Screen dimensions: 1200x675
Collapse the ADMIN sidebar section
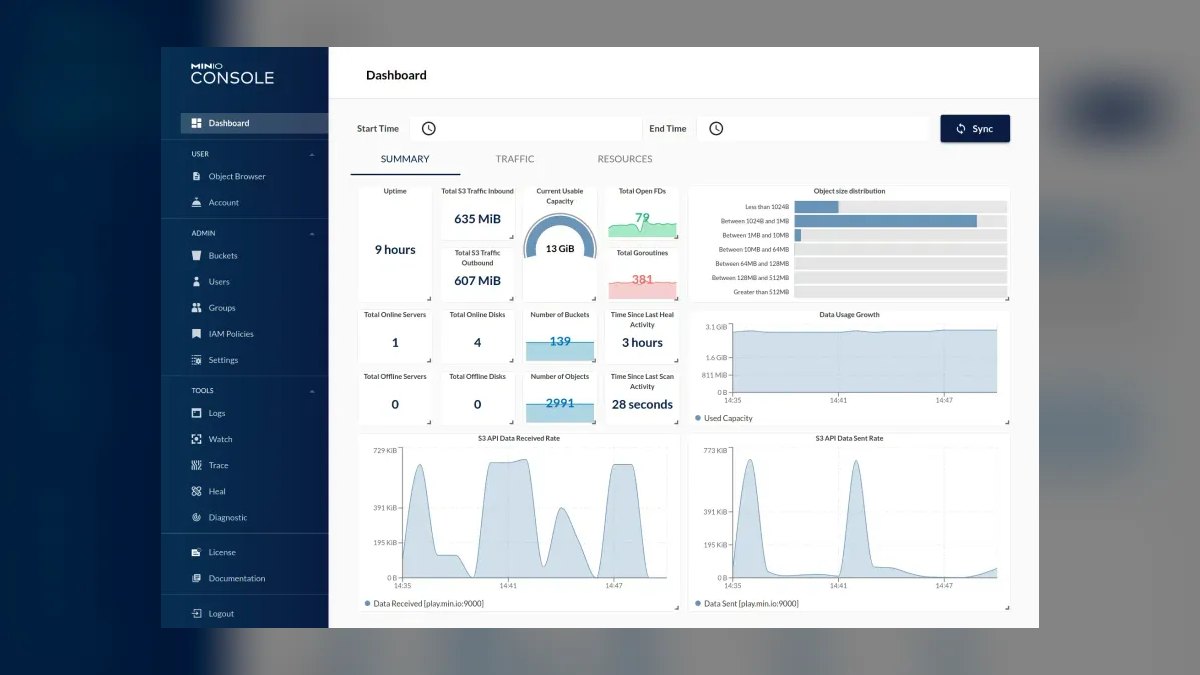click(312, 233)
